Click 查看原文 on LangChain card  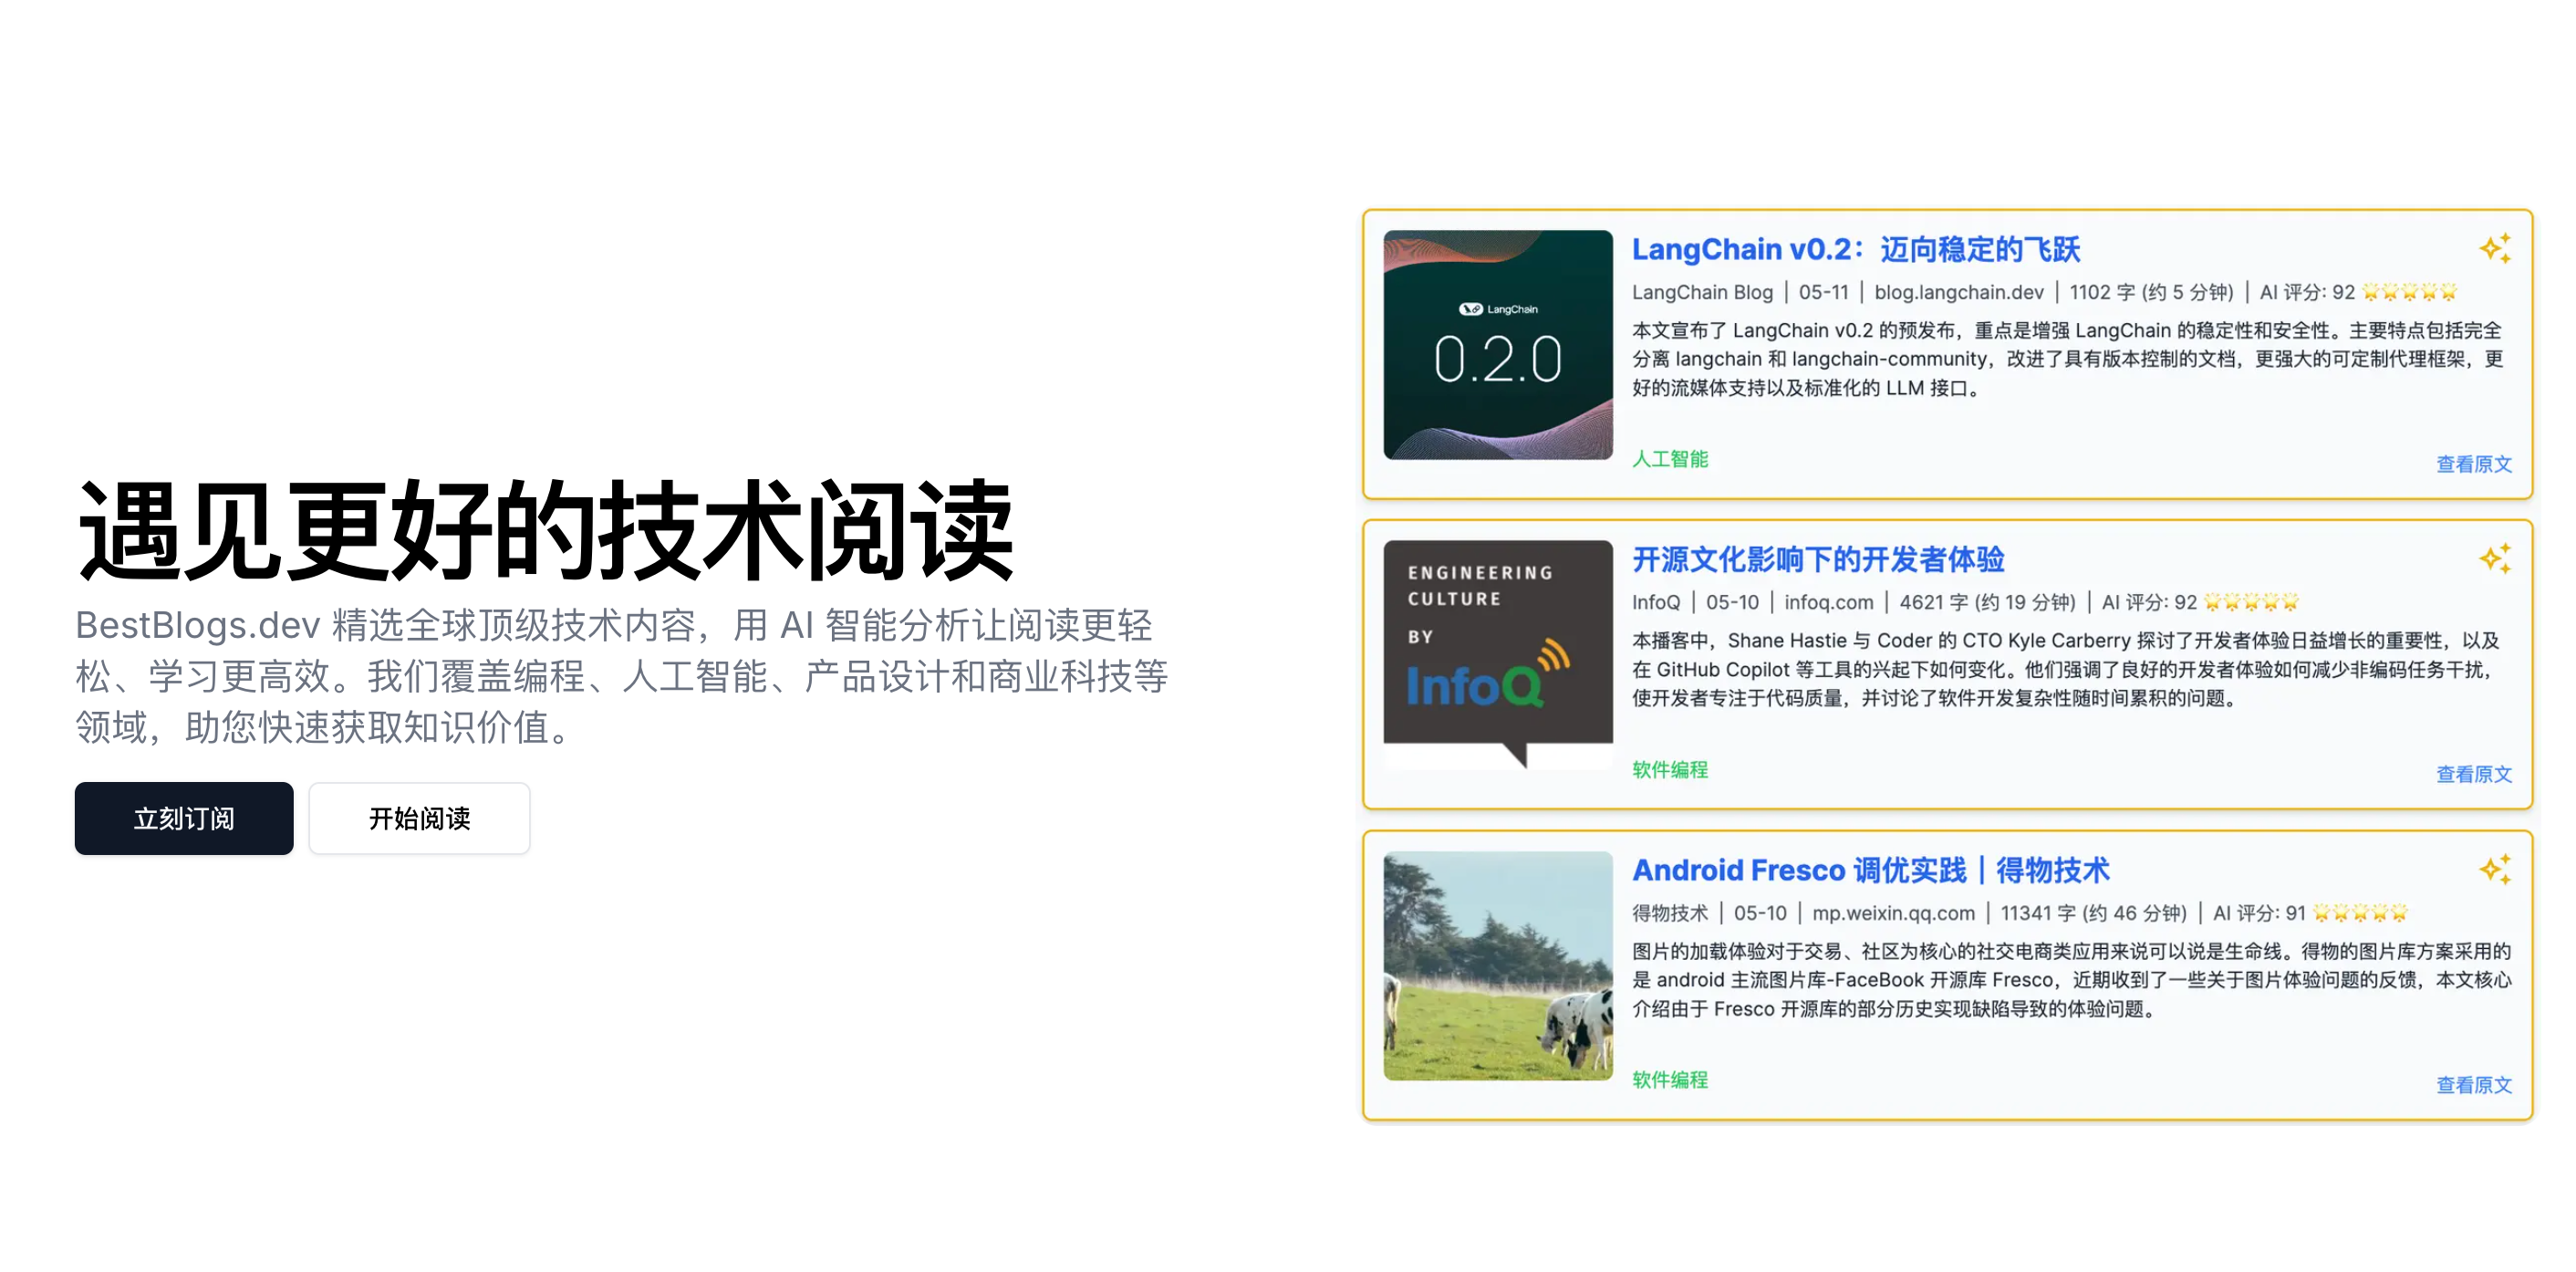(x=2473, y=464)
